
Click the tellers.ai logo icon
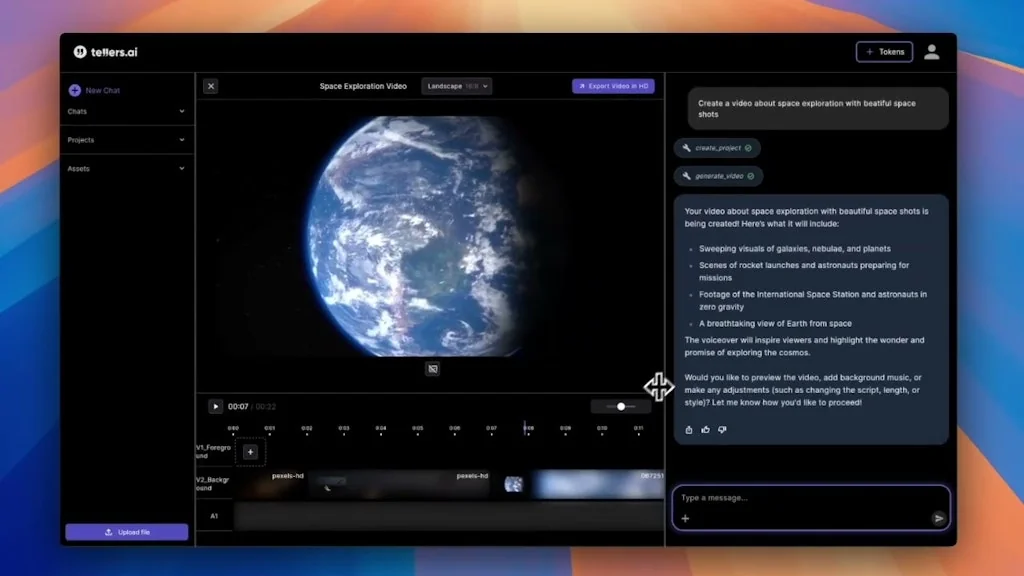[77, 51]
